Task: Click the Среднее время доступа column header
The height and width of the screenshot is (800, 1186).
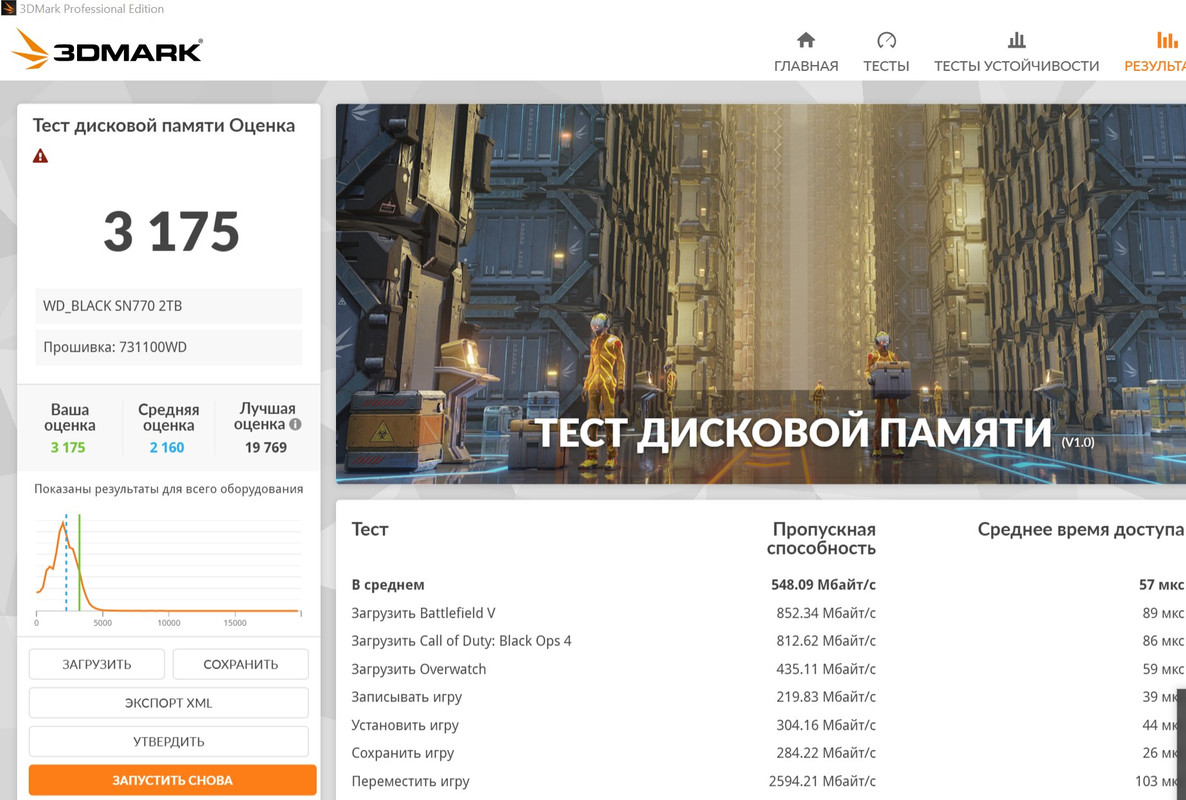Action: point(1081,529)
